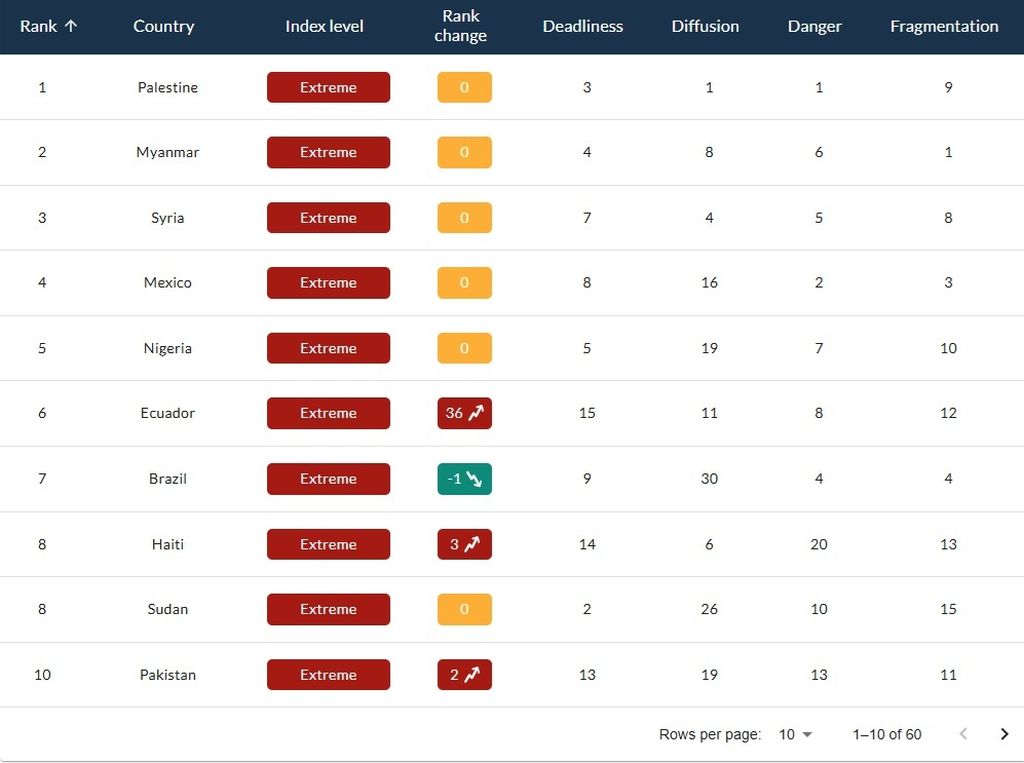Sort by the Index level column
Image resolution: width=1024 pixels, height=763 pixels.
tap(324, 26)
